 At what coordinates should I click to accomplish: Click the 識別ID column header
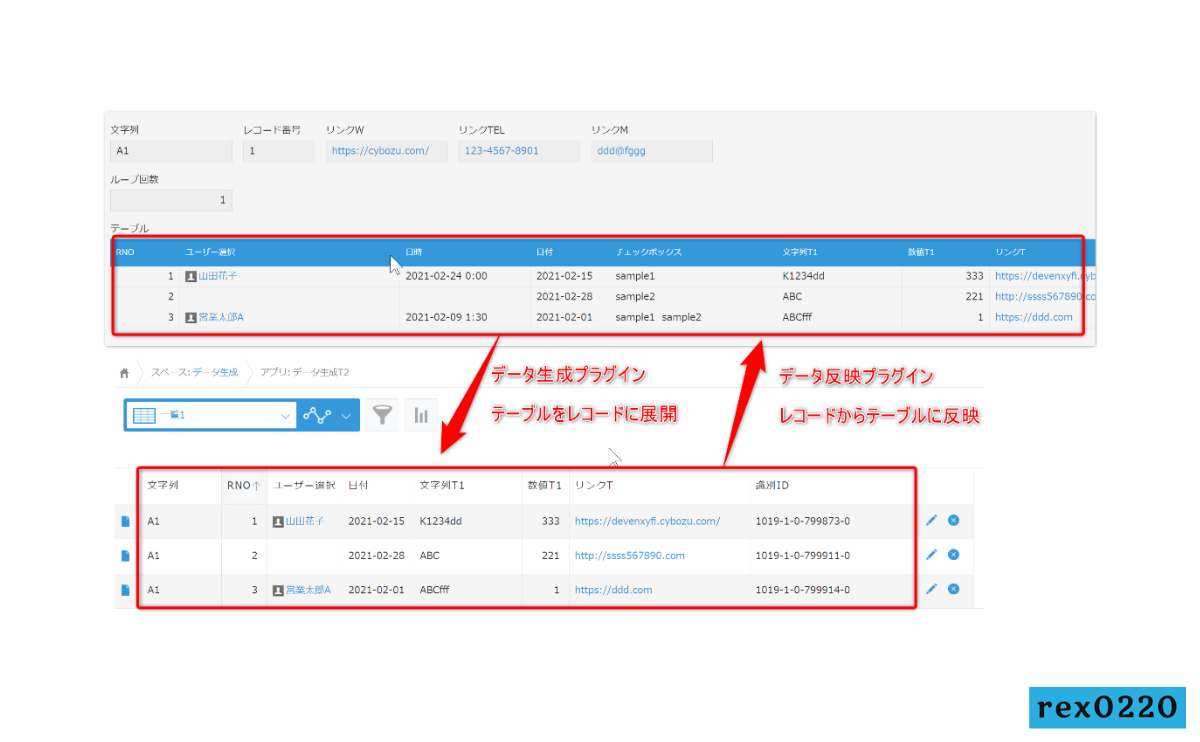(x=772, y=485)
